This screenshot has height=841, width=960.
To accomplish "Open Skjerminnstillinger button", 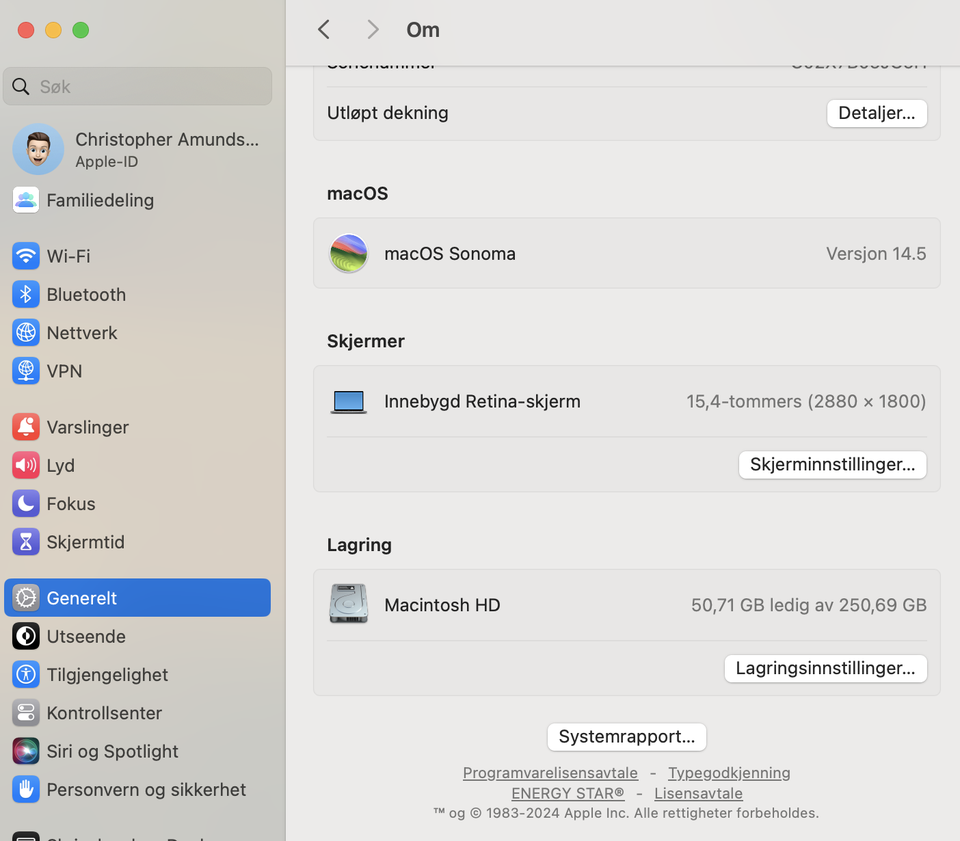I will 833,465.
